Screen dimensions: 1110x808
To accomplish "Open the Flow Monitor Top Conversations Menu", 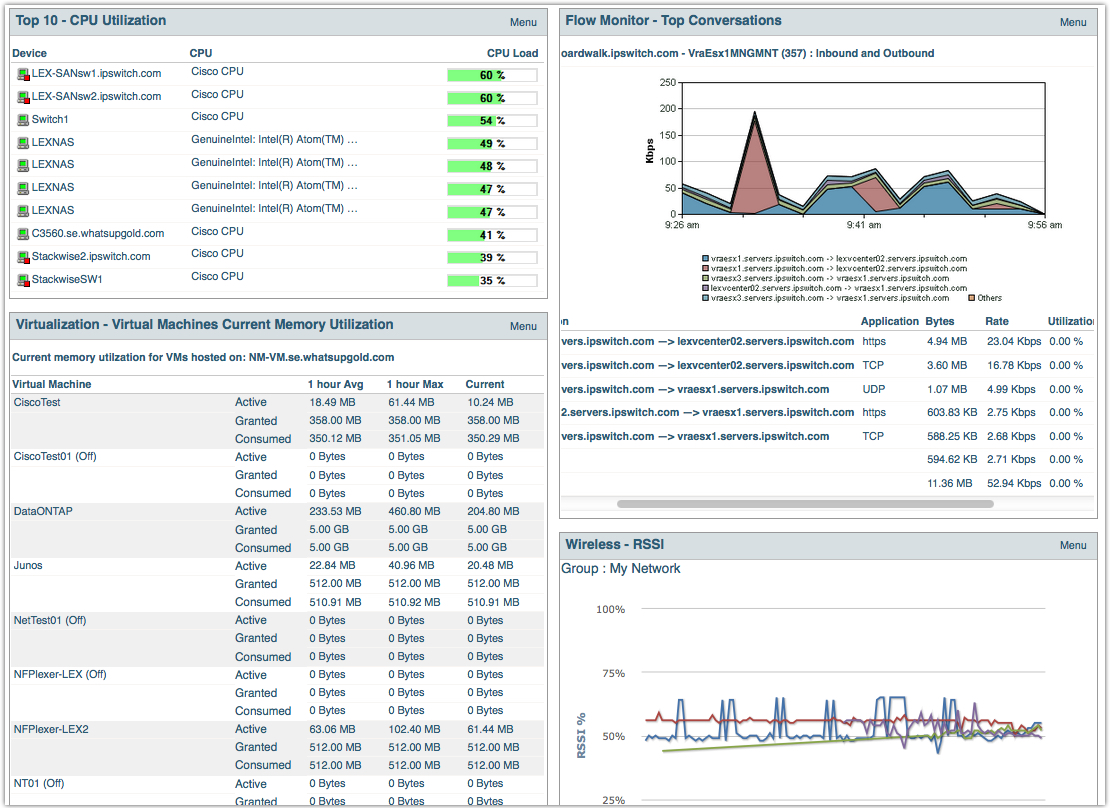I will coord(1073,22).
